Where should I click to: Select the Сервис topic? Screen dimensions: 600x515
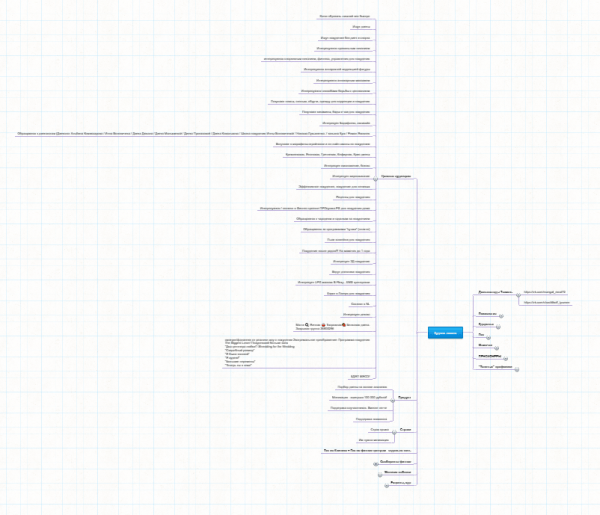(407, 429)
